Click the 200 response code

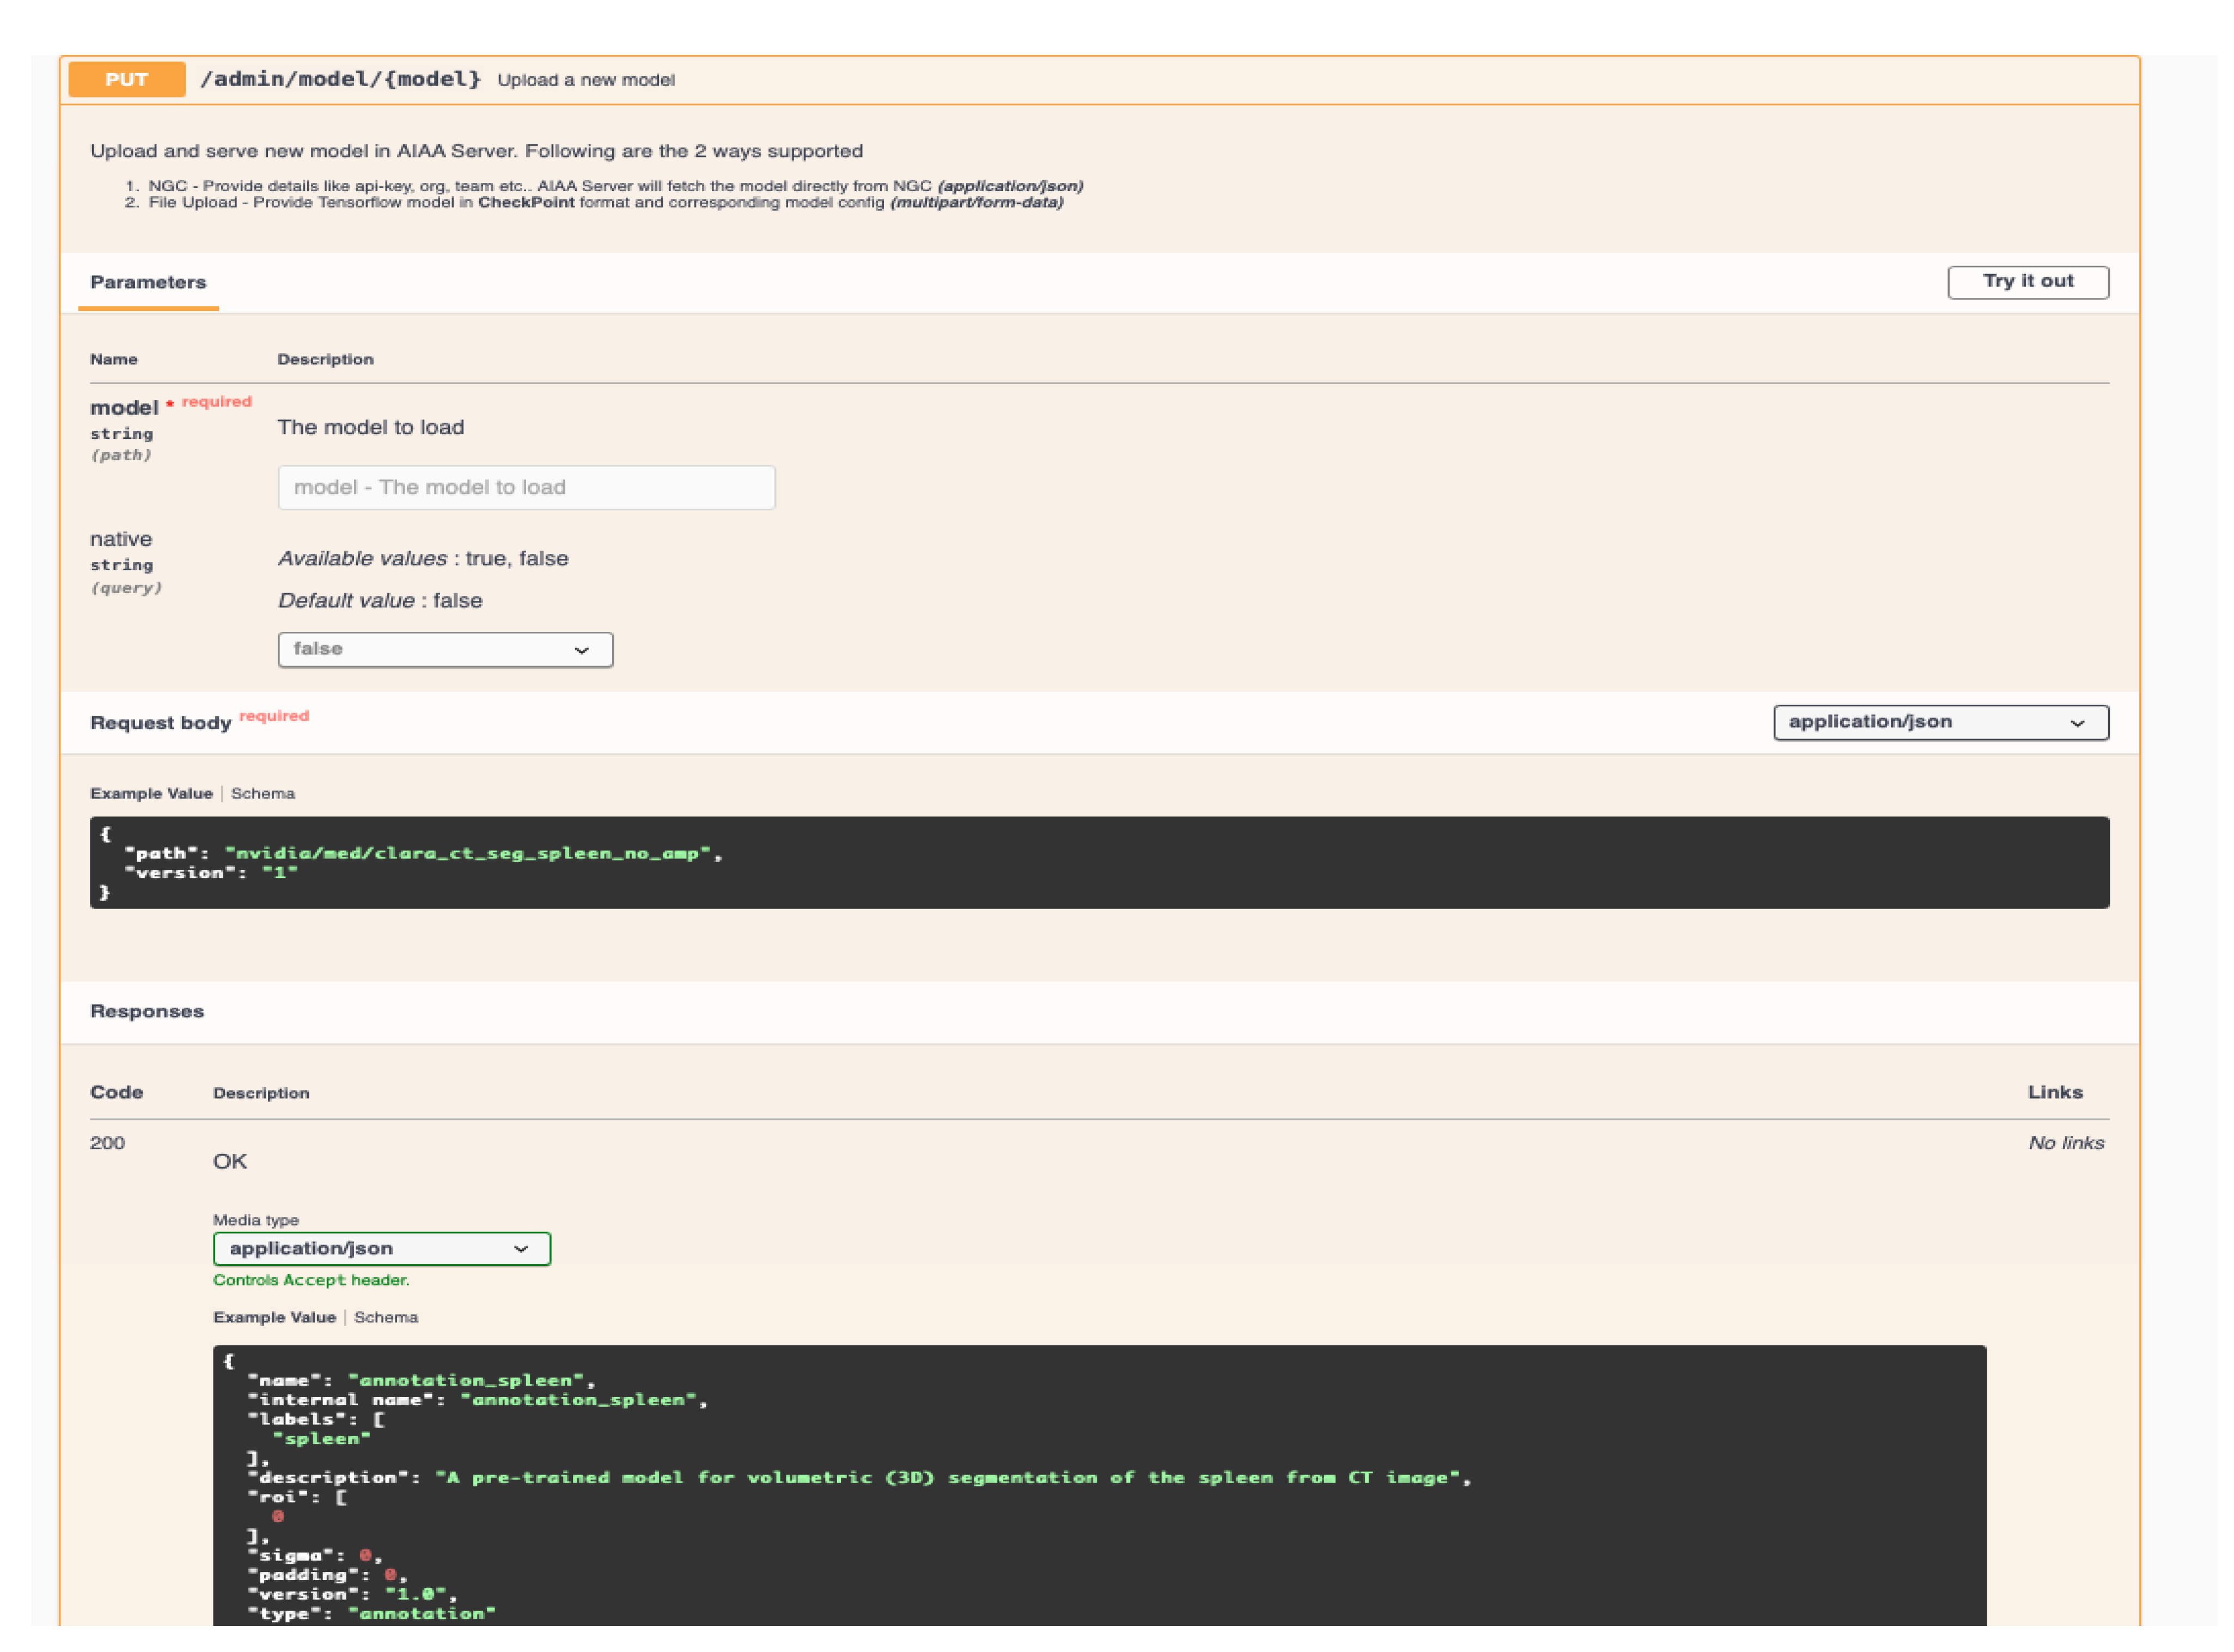107,1142
